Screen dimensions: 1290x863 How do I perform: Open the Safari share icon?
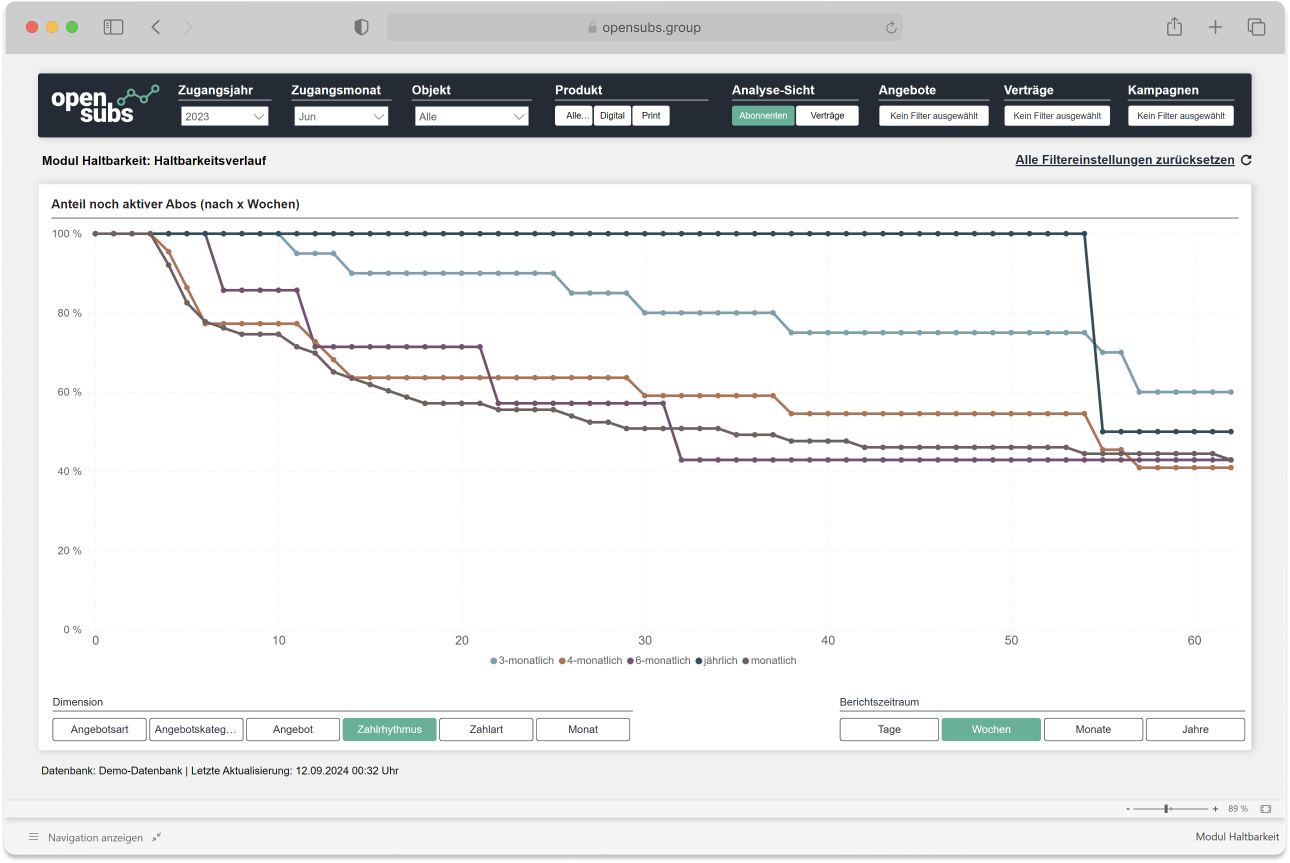pos(1174,27)
